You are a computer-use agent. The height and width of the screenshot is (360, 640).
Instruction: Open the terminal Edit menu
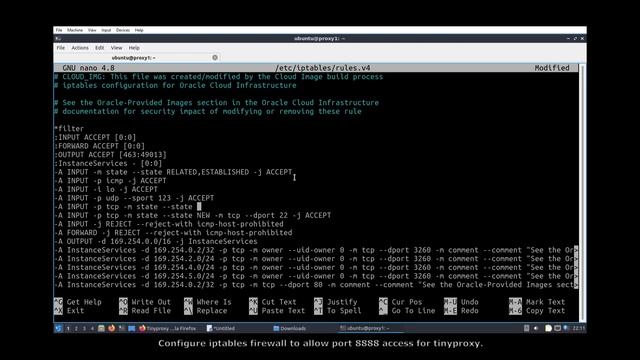pyautogui.click(x=100, y=48)
